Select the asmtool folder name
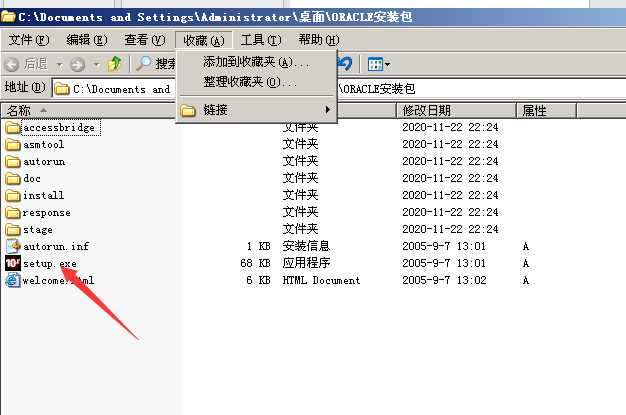The height and width of the screenshot is (415, 626). 44,144
